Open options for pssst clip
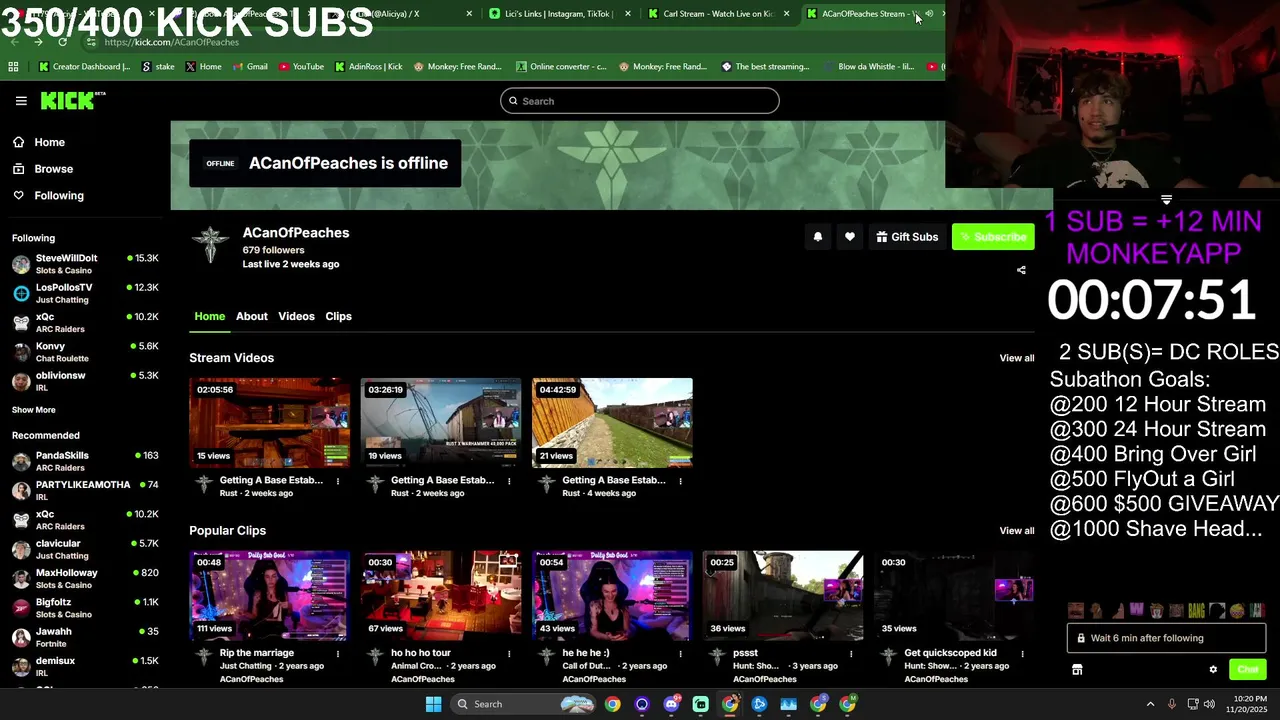 coord(851,654)
